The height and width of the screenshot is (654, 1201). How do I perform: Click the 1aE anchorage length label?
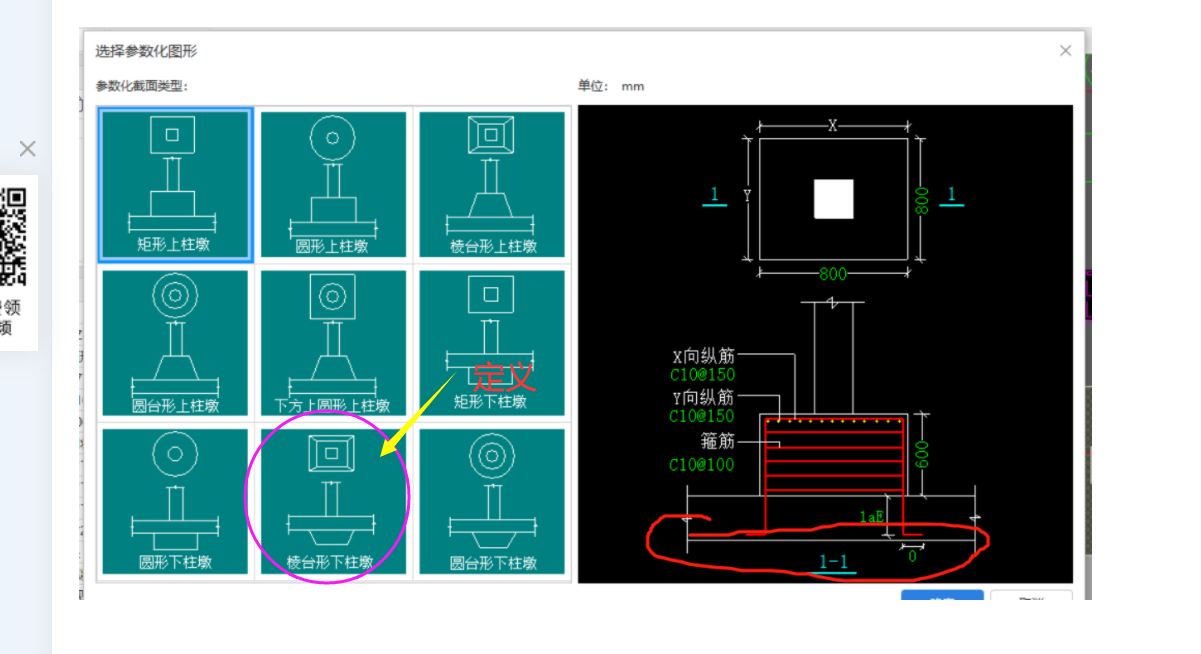pos(871,517)
